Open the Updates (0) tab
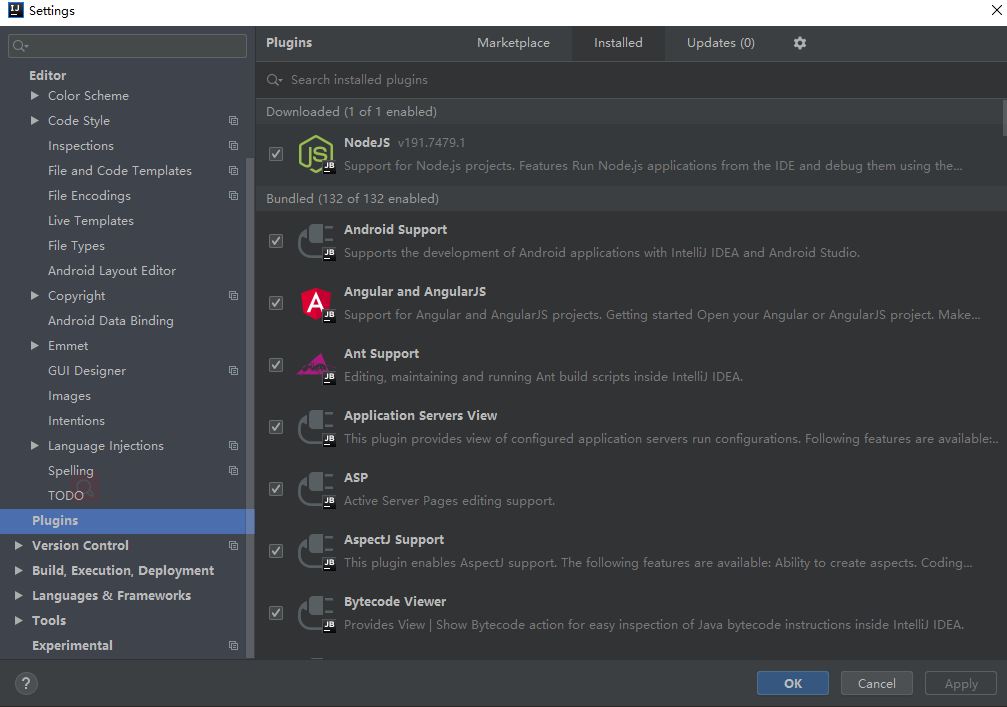The height and width of the screenshot is (707, 1007). 721,43
